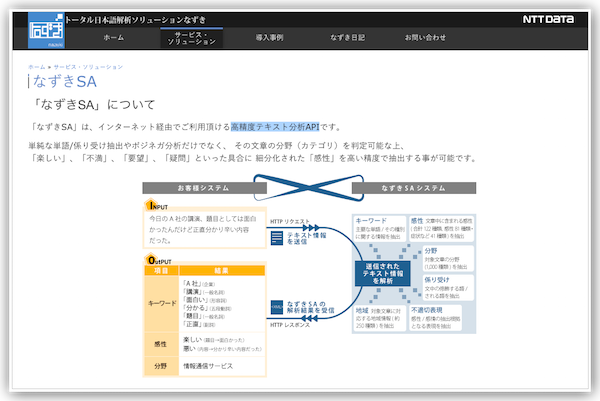Open the 導入事例 menu item

[269, 37]
